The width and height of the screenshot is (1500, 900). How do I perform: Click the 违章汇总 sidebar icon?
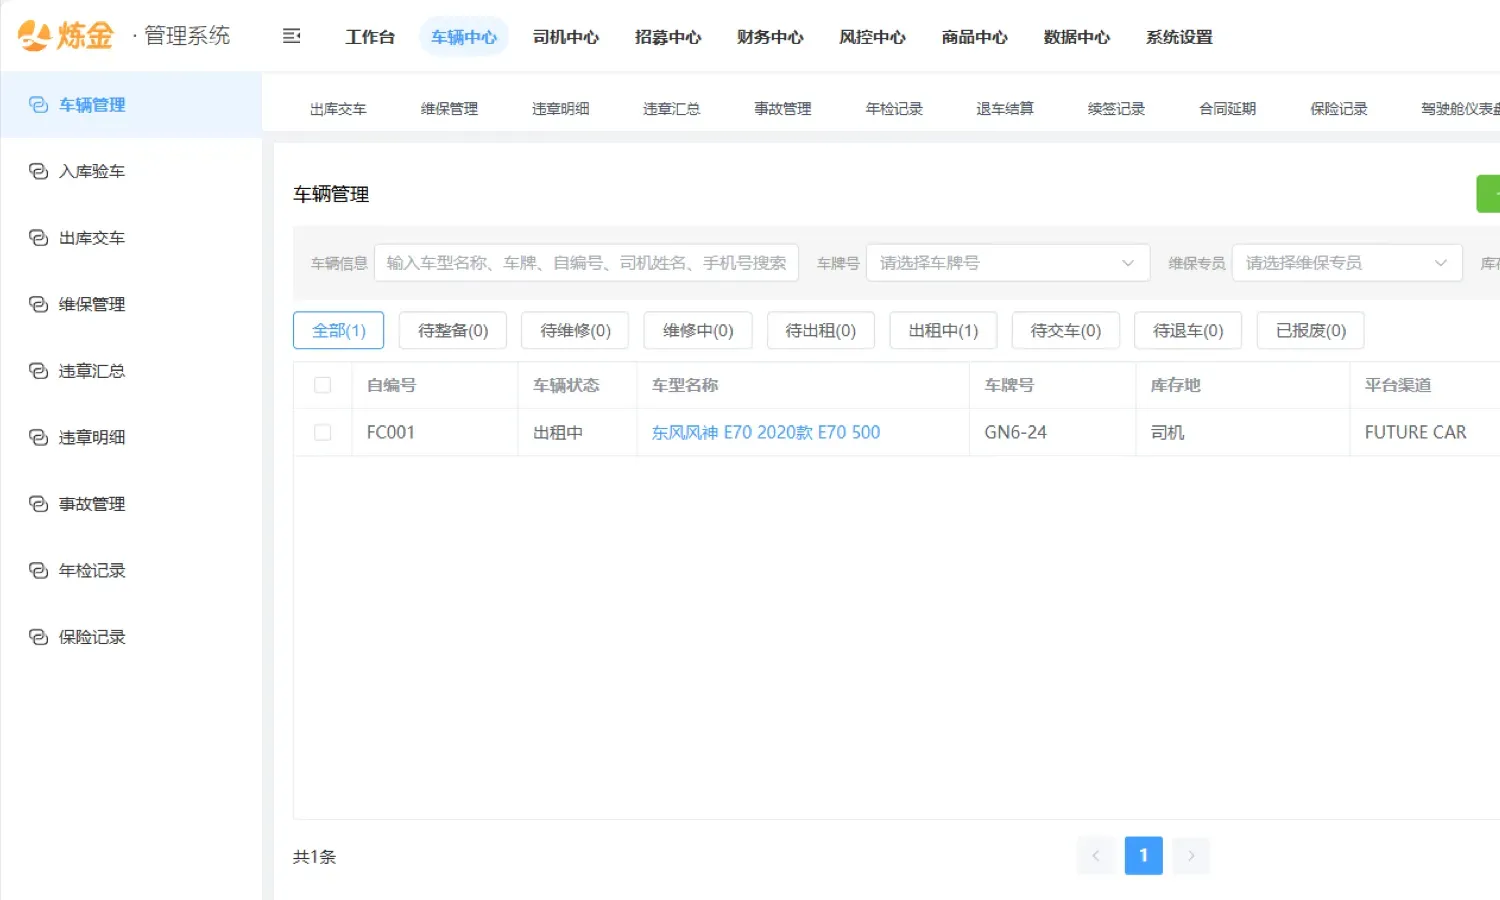[x=38, y=371]
